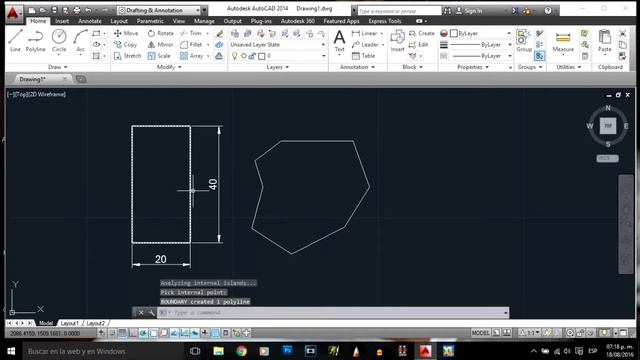The image size is (640, 360).
Task: Expand the Draw panel
Action: pyautogui.click(x=58, y=67)
